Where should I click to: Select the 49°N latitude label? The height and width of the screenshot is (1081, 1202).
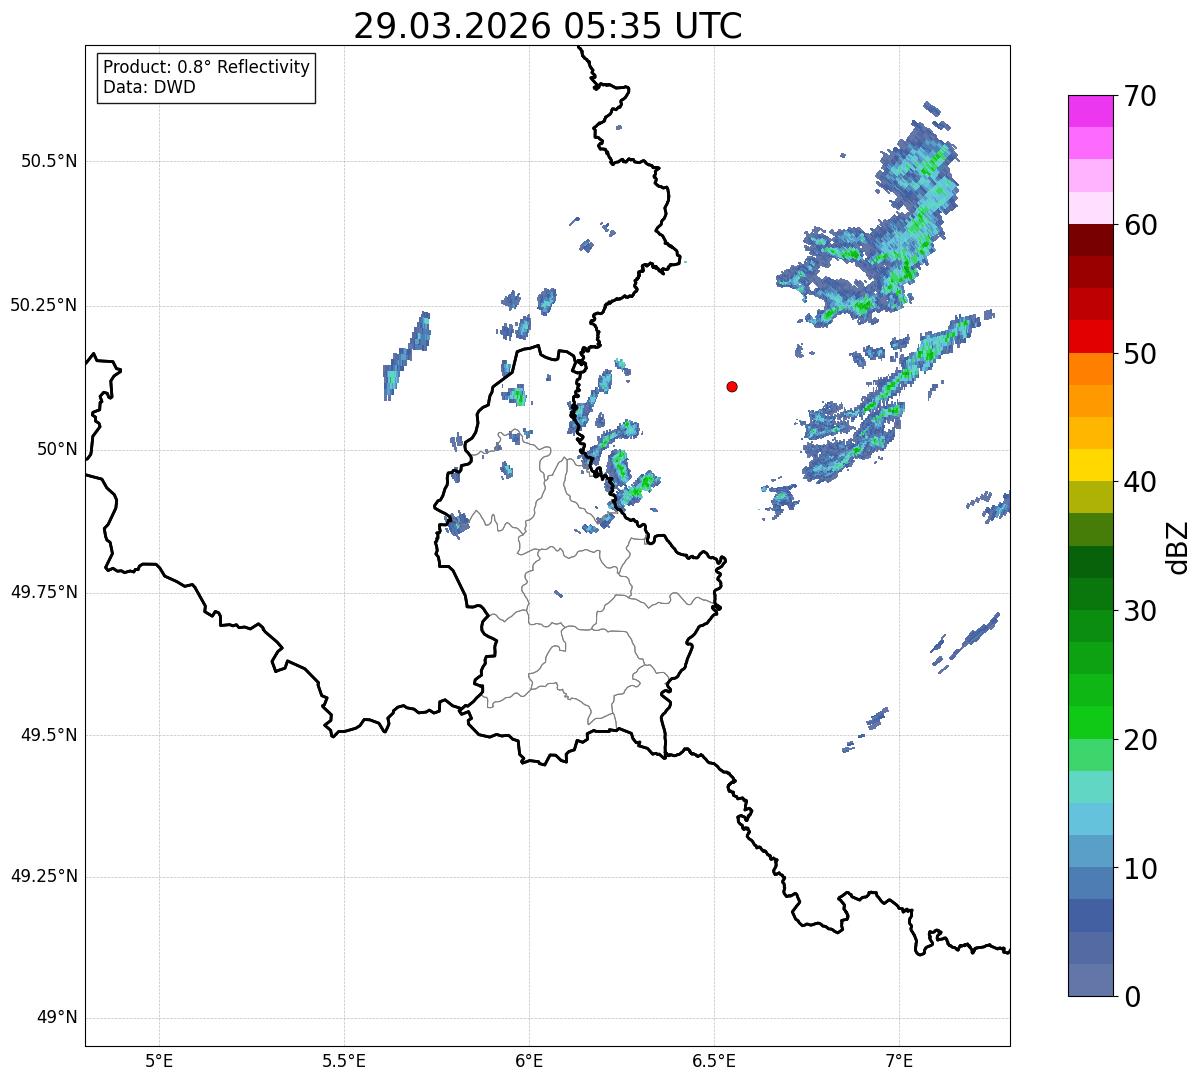pos(57,1018)
